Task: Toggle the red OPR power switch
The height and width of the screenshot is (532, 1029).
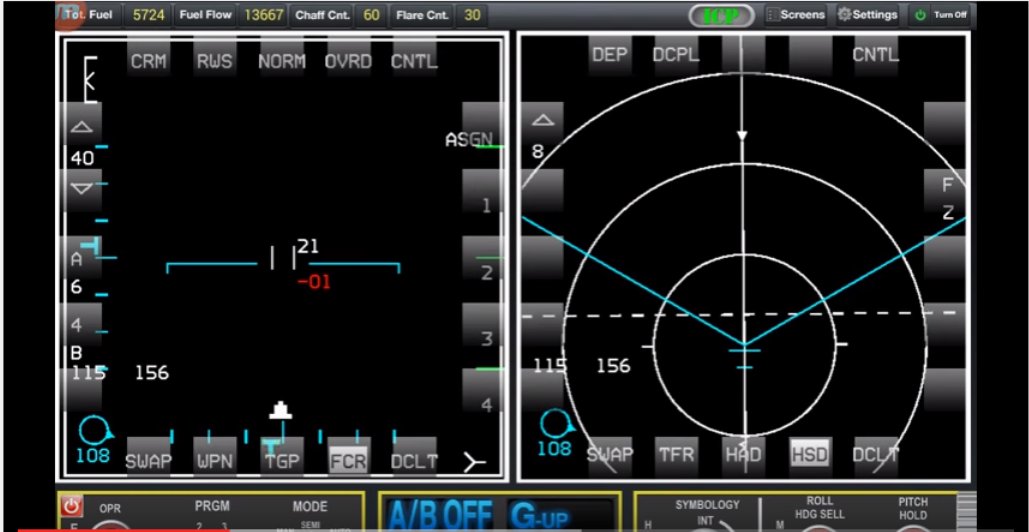Action: pyautogui.click(x=72, y=506)
